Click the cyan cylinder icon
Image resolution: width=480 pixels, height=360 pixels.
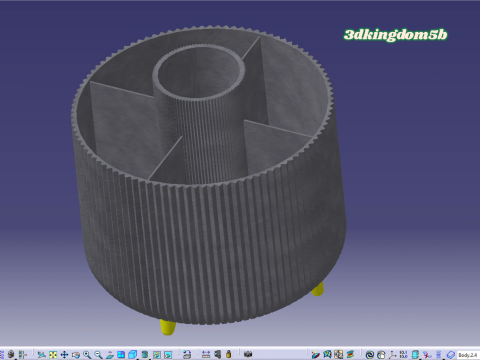415,355
